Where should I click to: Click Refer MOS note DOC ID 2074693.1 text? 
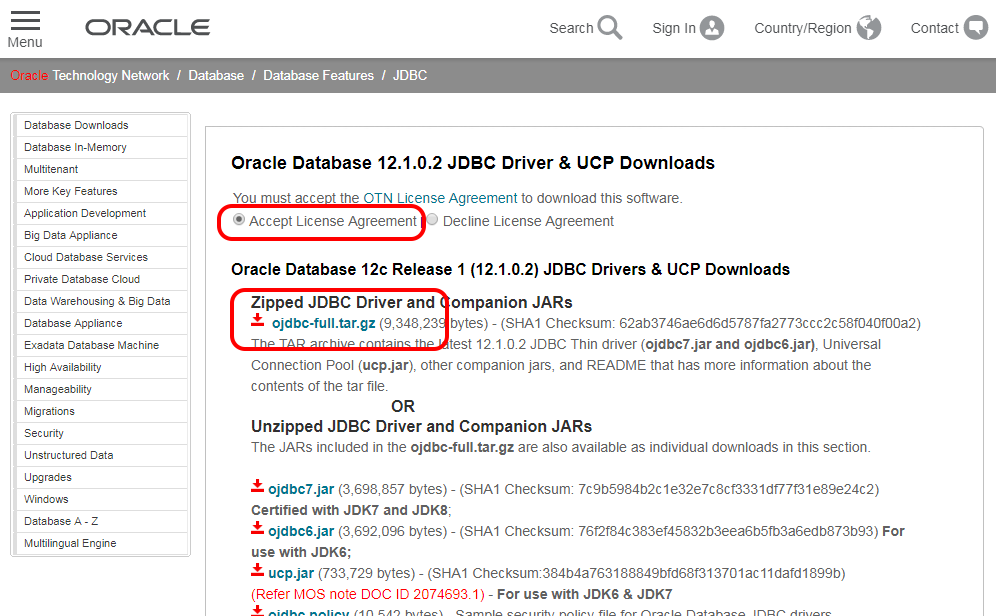coord(368,594)
